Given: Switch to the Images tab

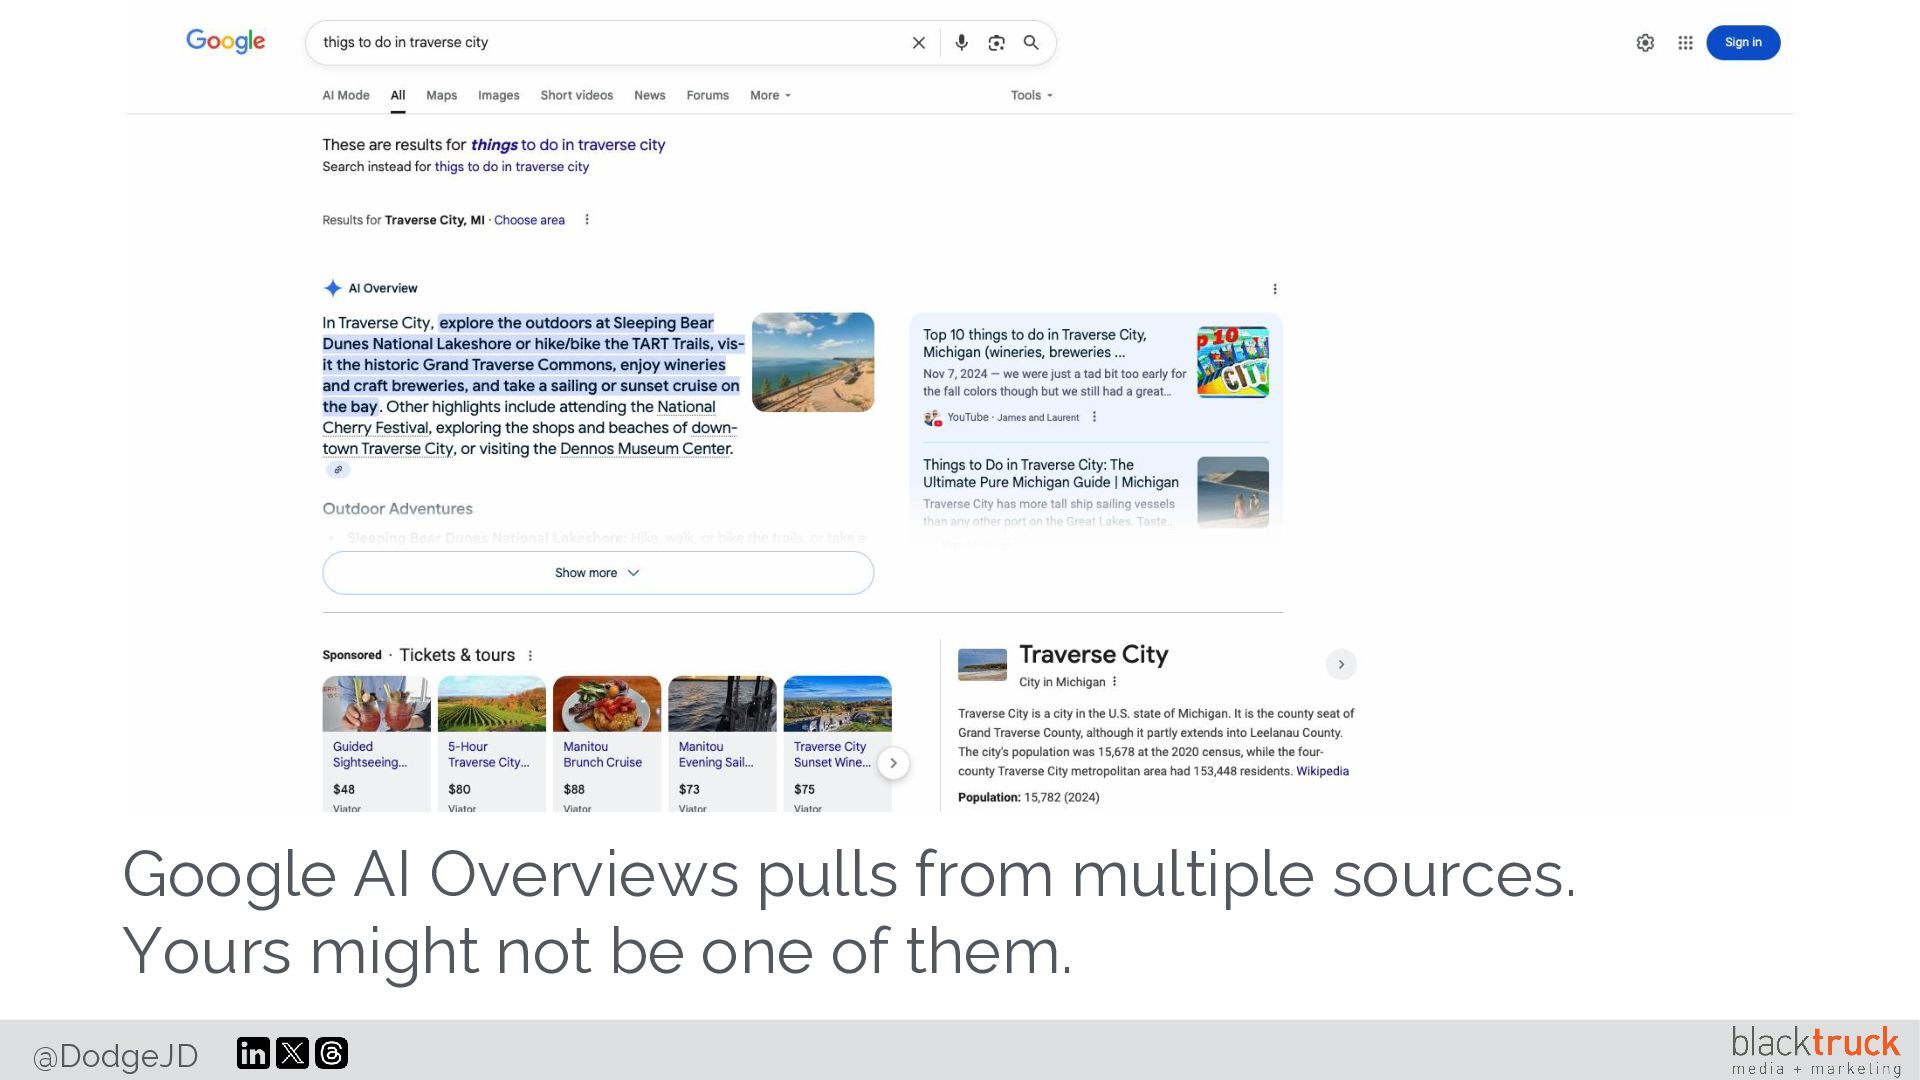Looking at the screenshot, I should (x=498, y=96).
